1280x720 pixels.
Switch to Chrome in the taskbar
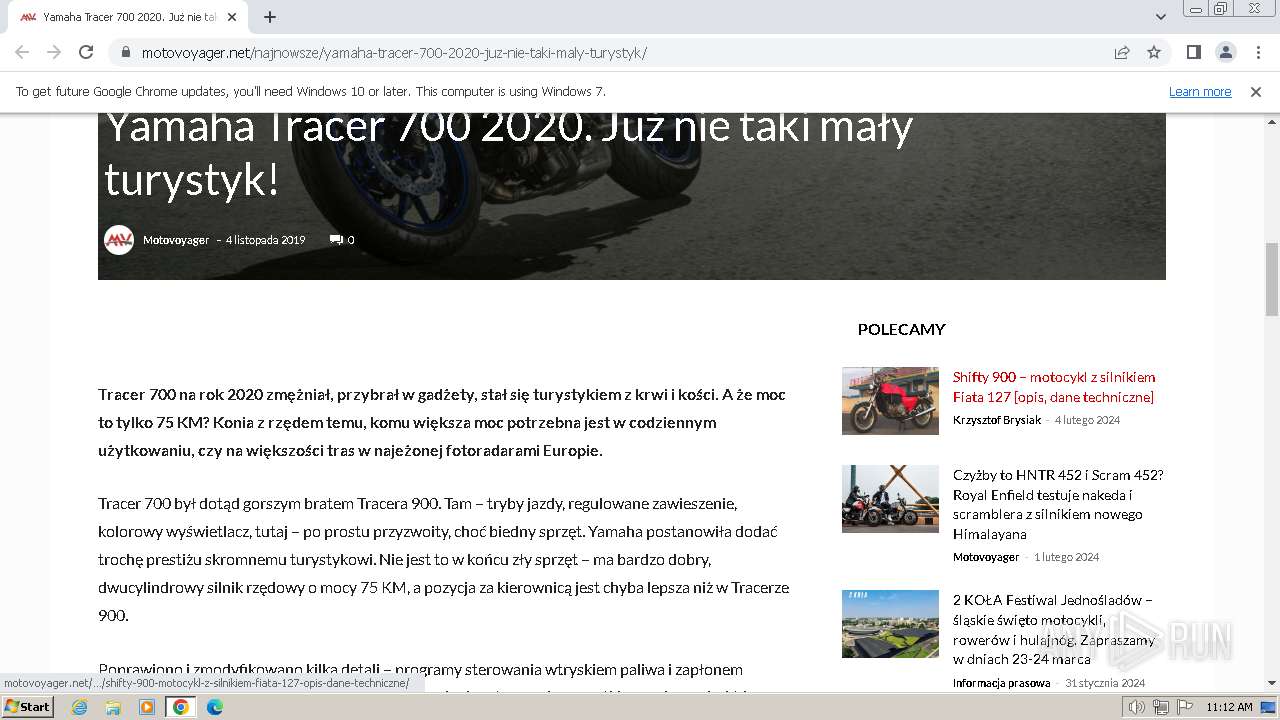[181, 707]
